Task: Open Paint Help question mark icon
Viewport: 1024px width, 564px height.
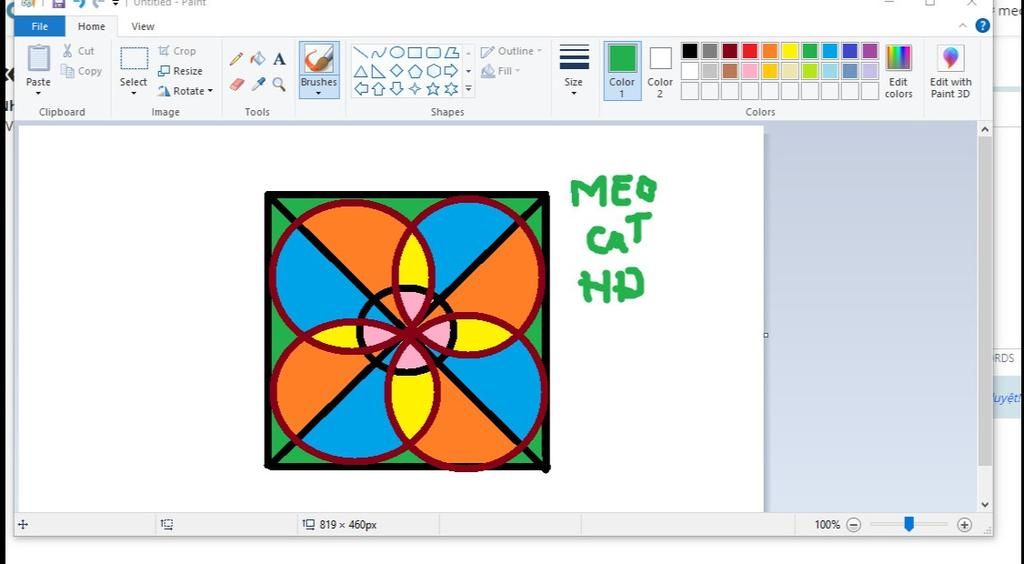Action: click(982, 26)
